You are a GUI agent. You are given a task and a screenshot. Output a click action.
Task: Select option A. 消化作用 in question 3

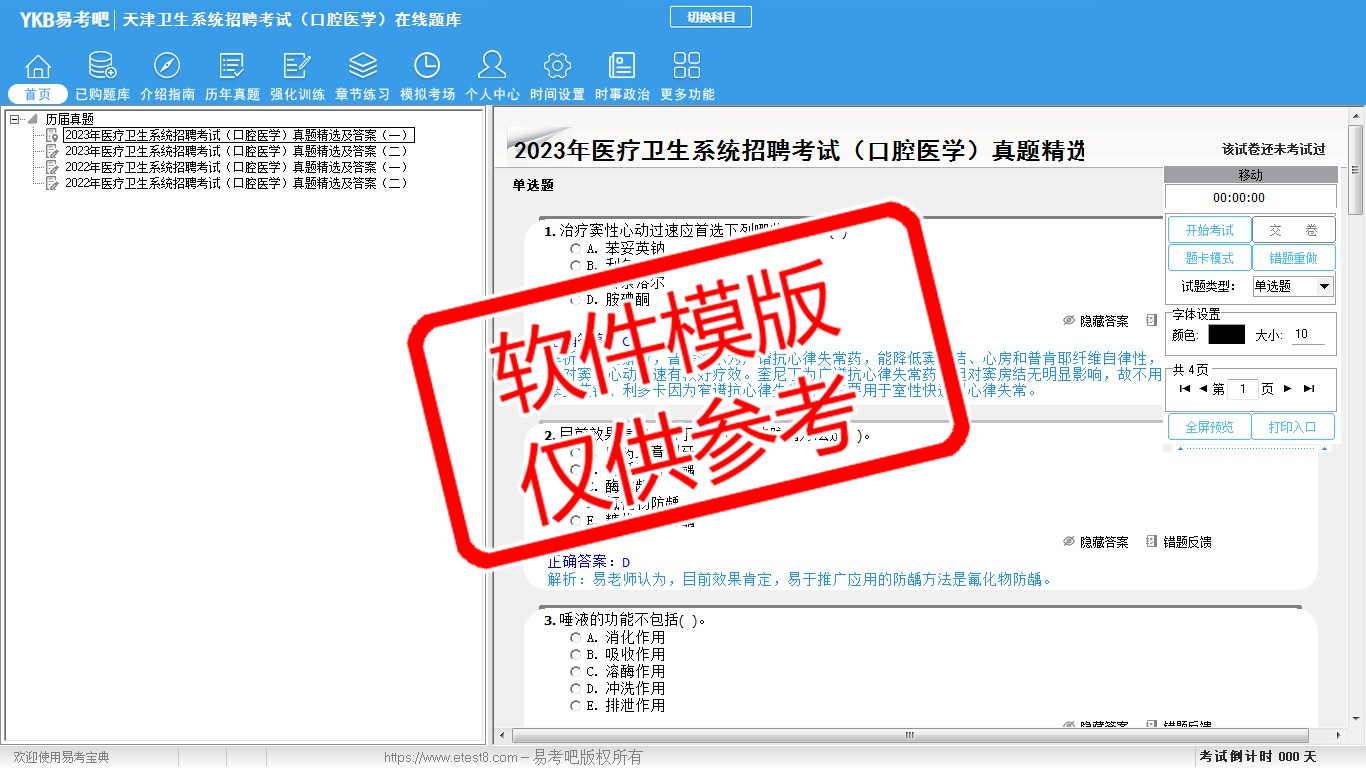coord(575,637)
